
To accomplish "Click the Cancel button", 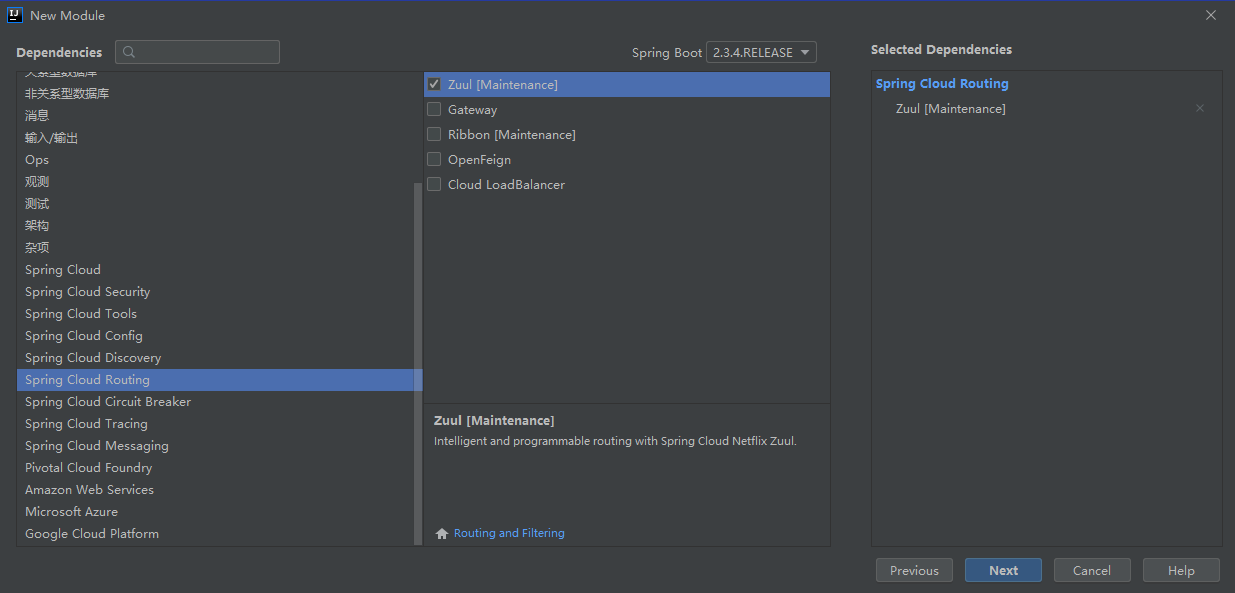I will (1092, 570).
